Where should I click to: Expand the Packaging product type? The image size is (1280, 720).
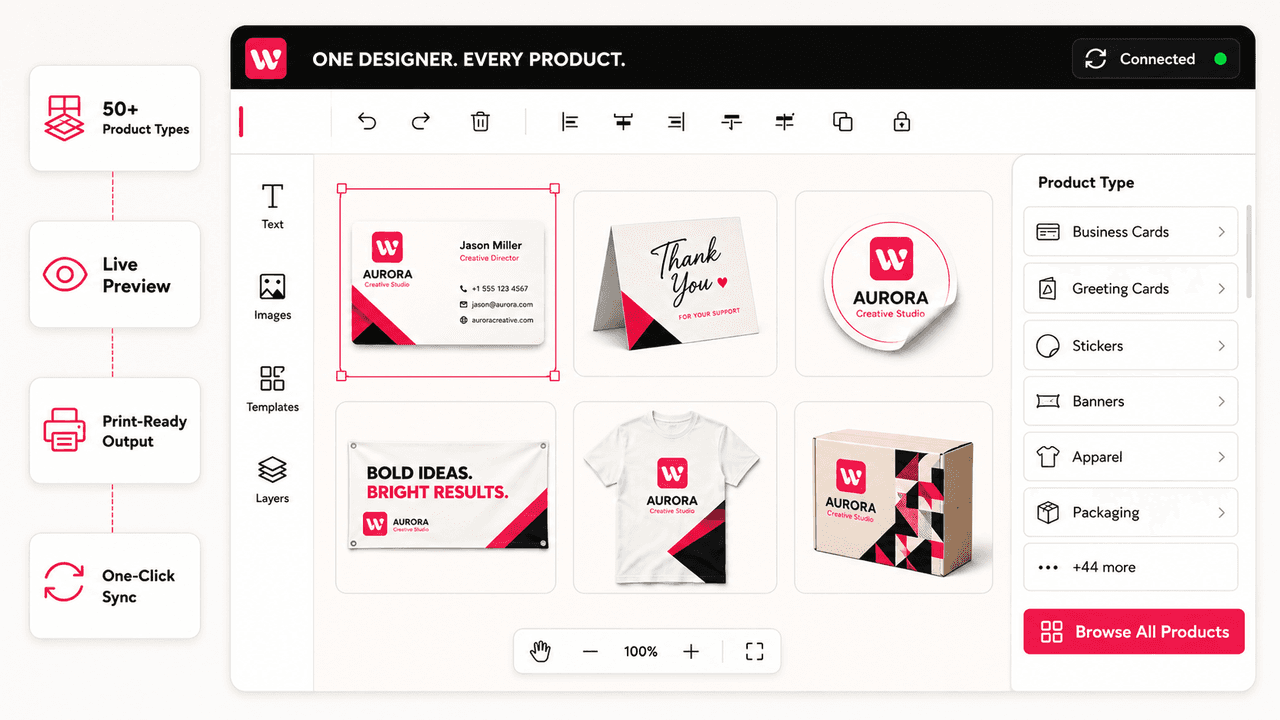pos(1131,513)
